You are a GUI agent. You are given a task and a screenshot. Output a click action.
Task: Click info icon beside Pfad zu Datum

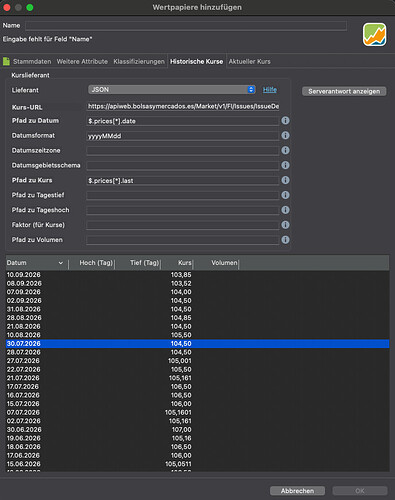point(285,121)
